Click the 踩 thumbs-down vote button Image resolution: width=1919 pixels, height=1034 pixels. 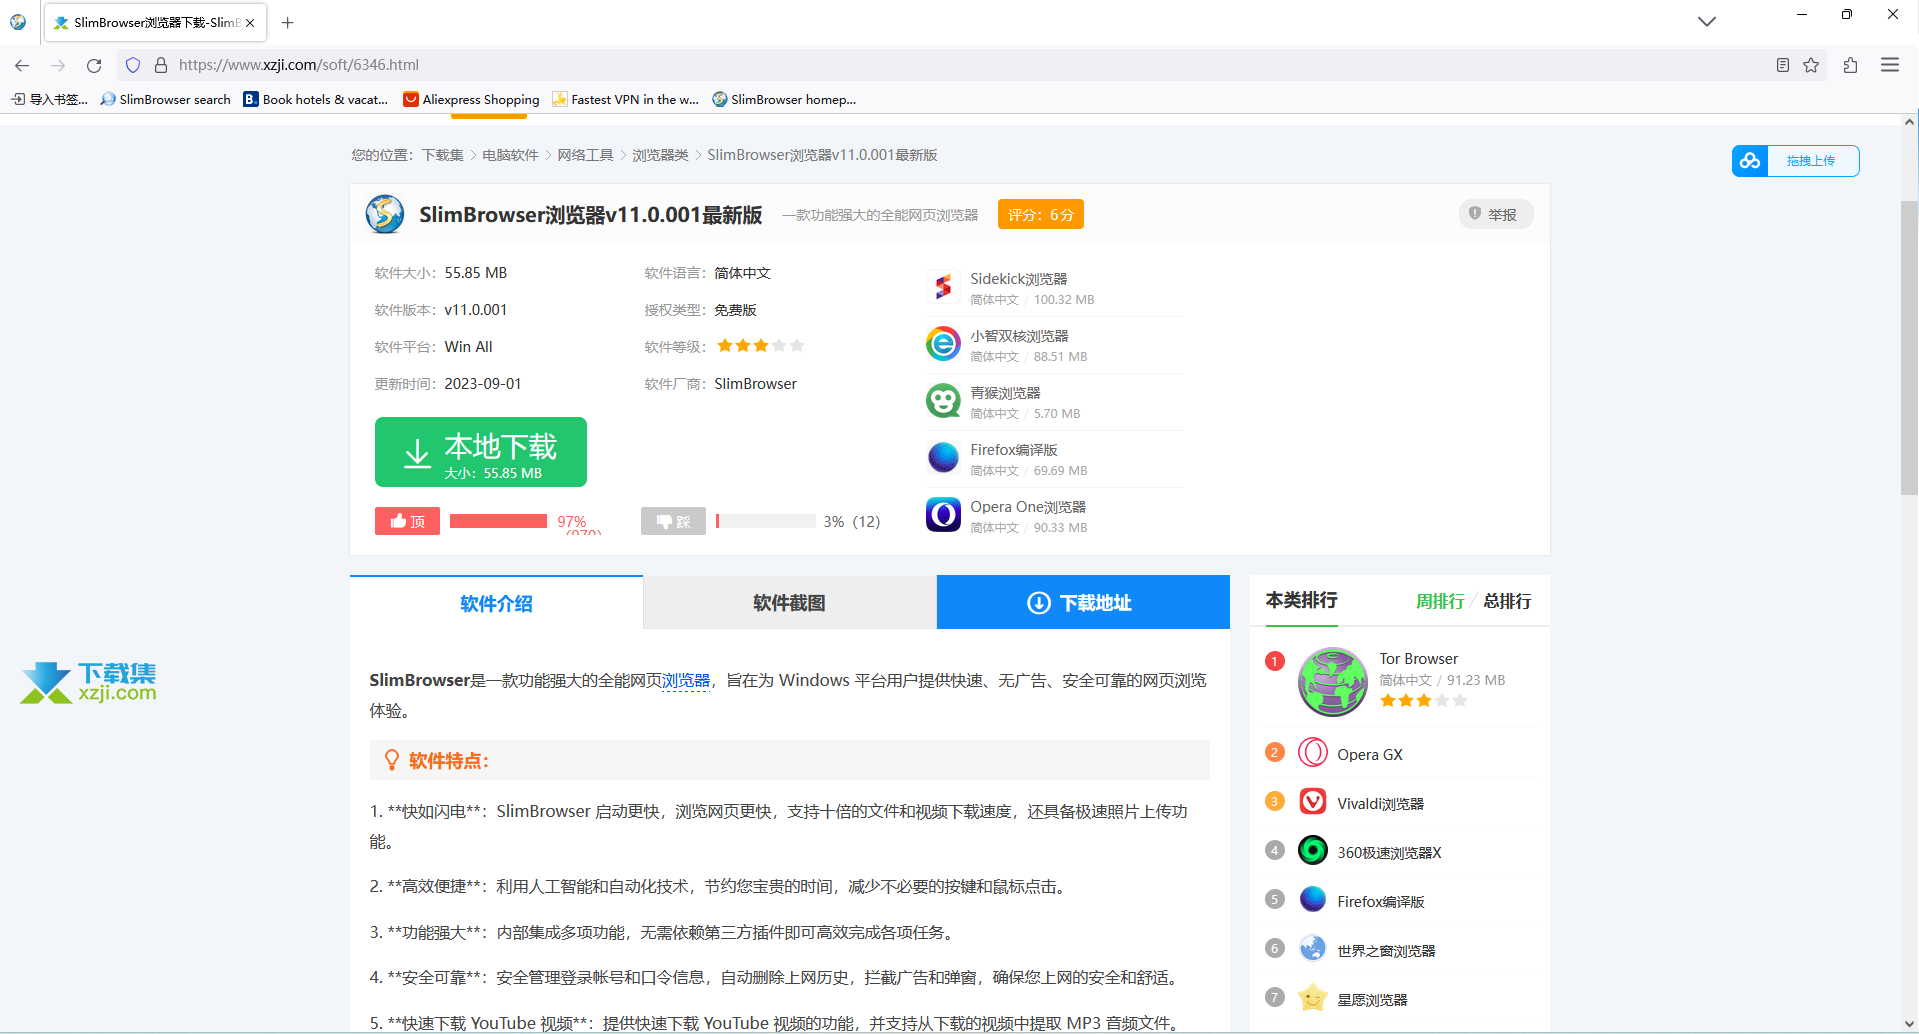point(673,521)
